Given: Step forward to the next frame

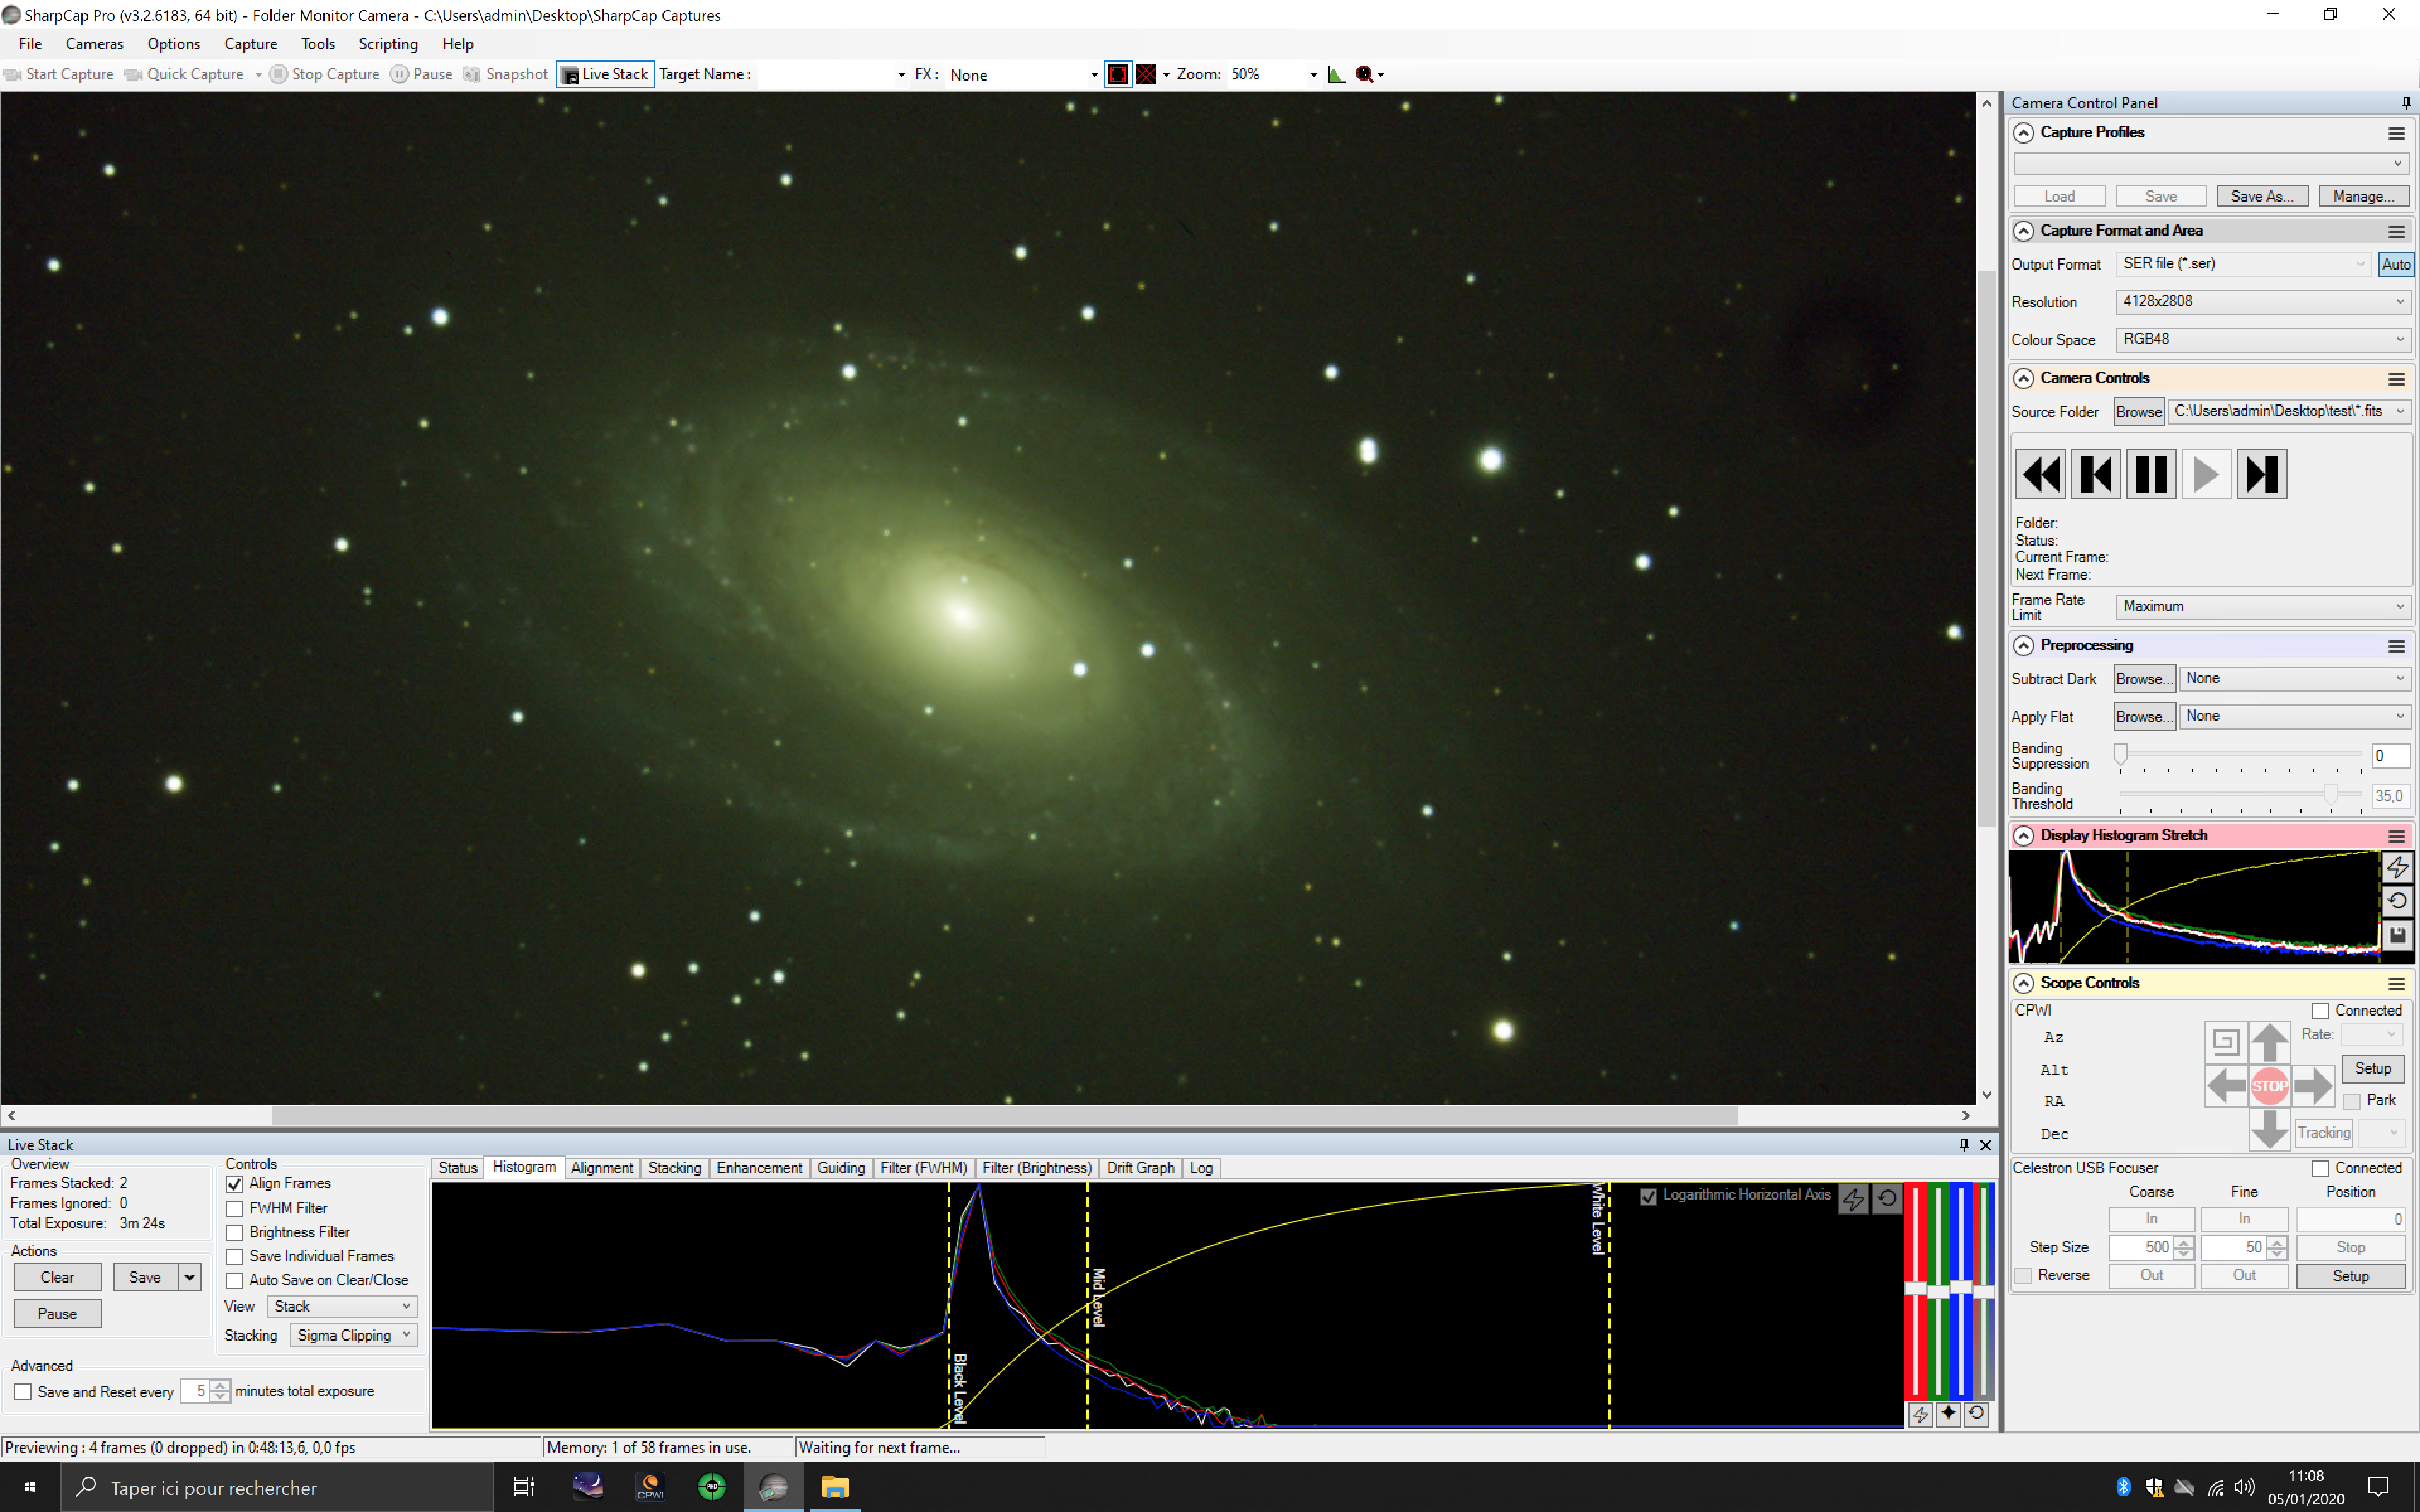Looking at the screenshot, I should coord(2262,474).
